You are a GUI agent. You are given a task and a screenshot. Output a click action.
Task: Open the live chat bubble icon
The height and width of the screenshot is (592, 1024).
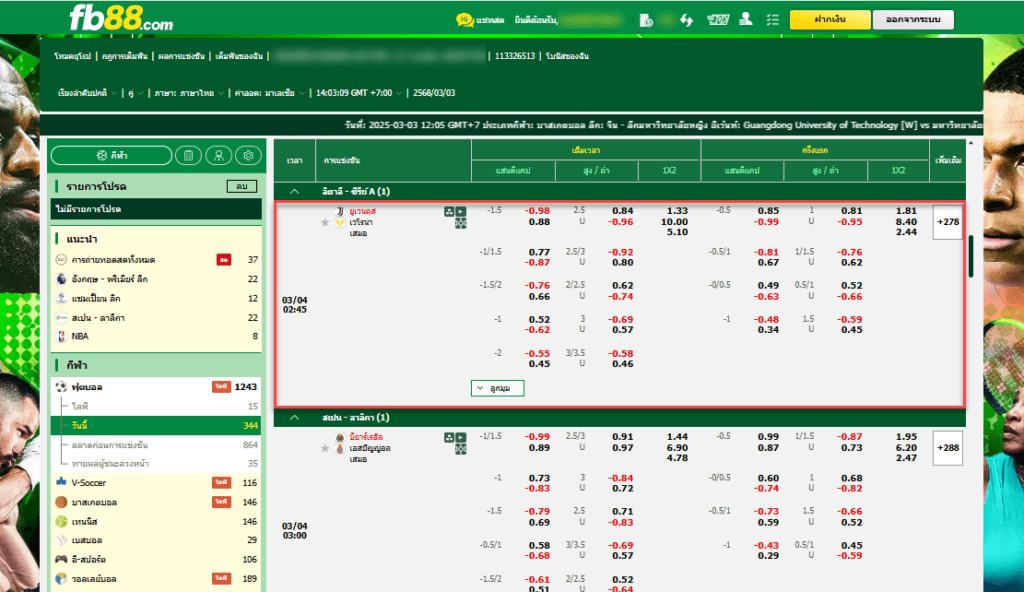pyautogui.click(x=464, y=20)
